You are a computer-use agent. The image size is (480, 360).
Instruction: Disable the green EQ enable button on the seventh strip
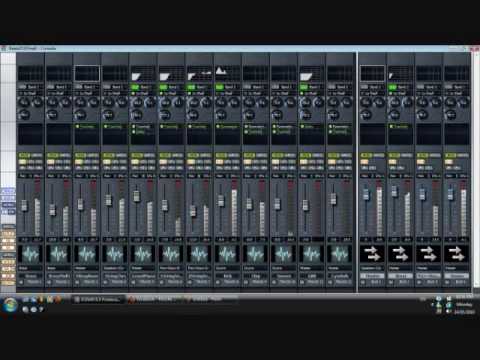[191, 87]
